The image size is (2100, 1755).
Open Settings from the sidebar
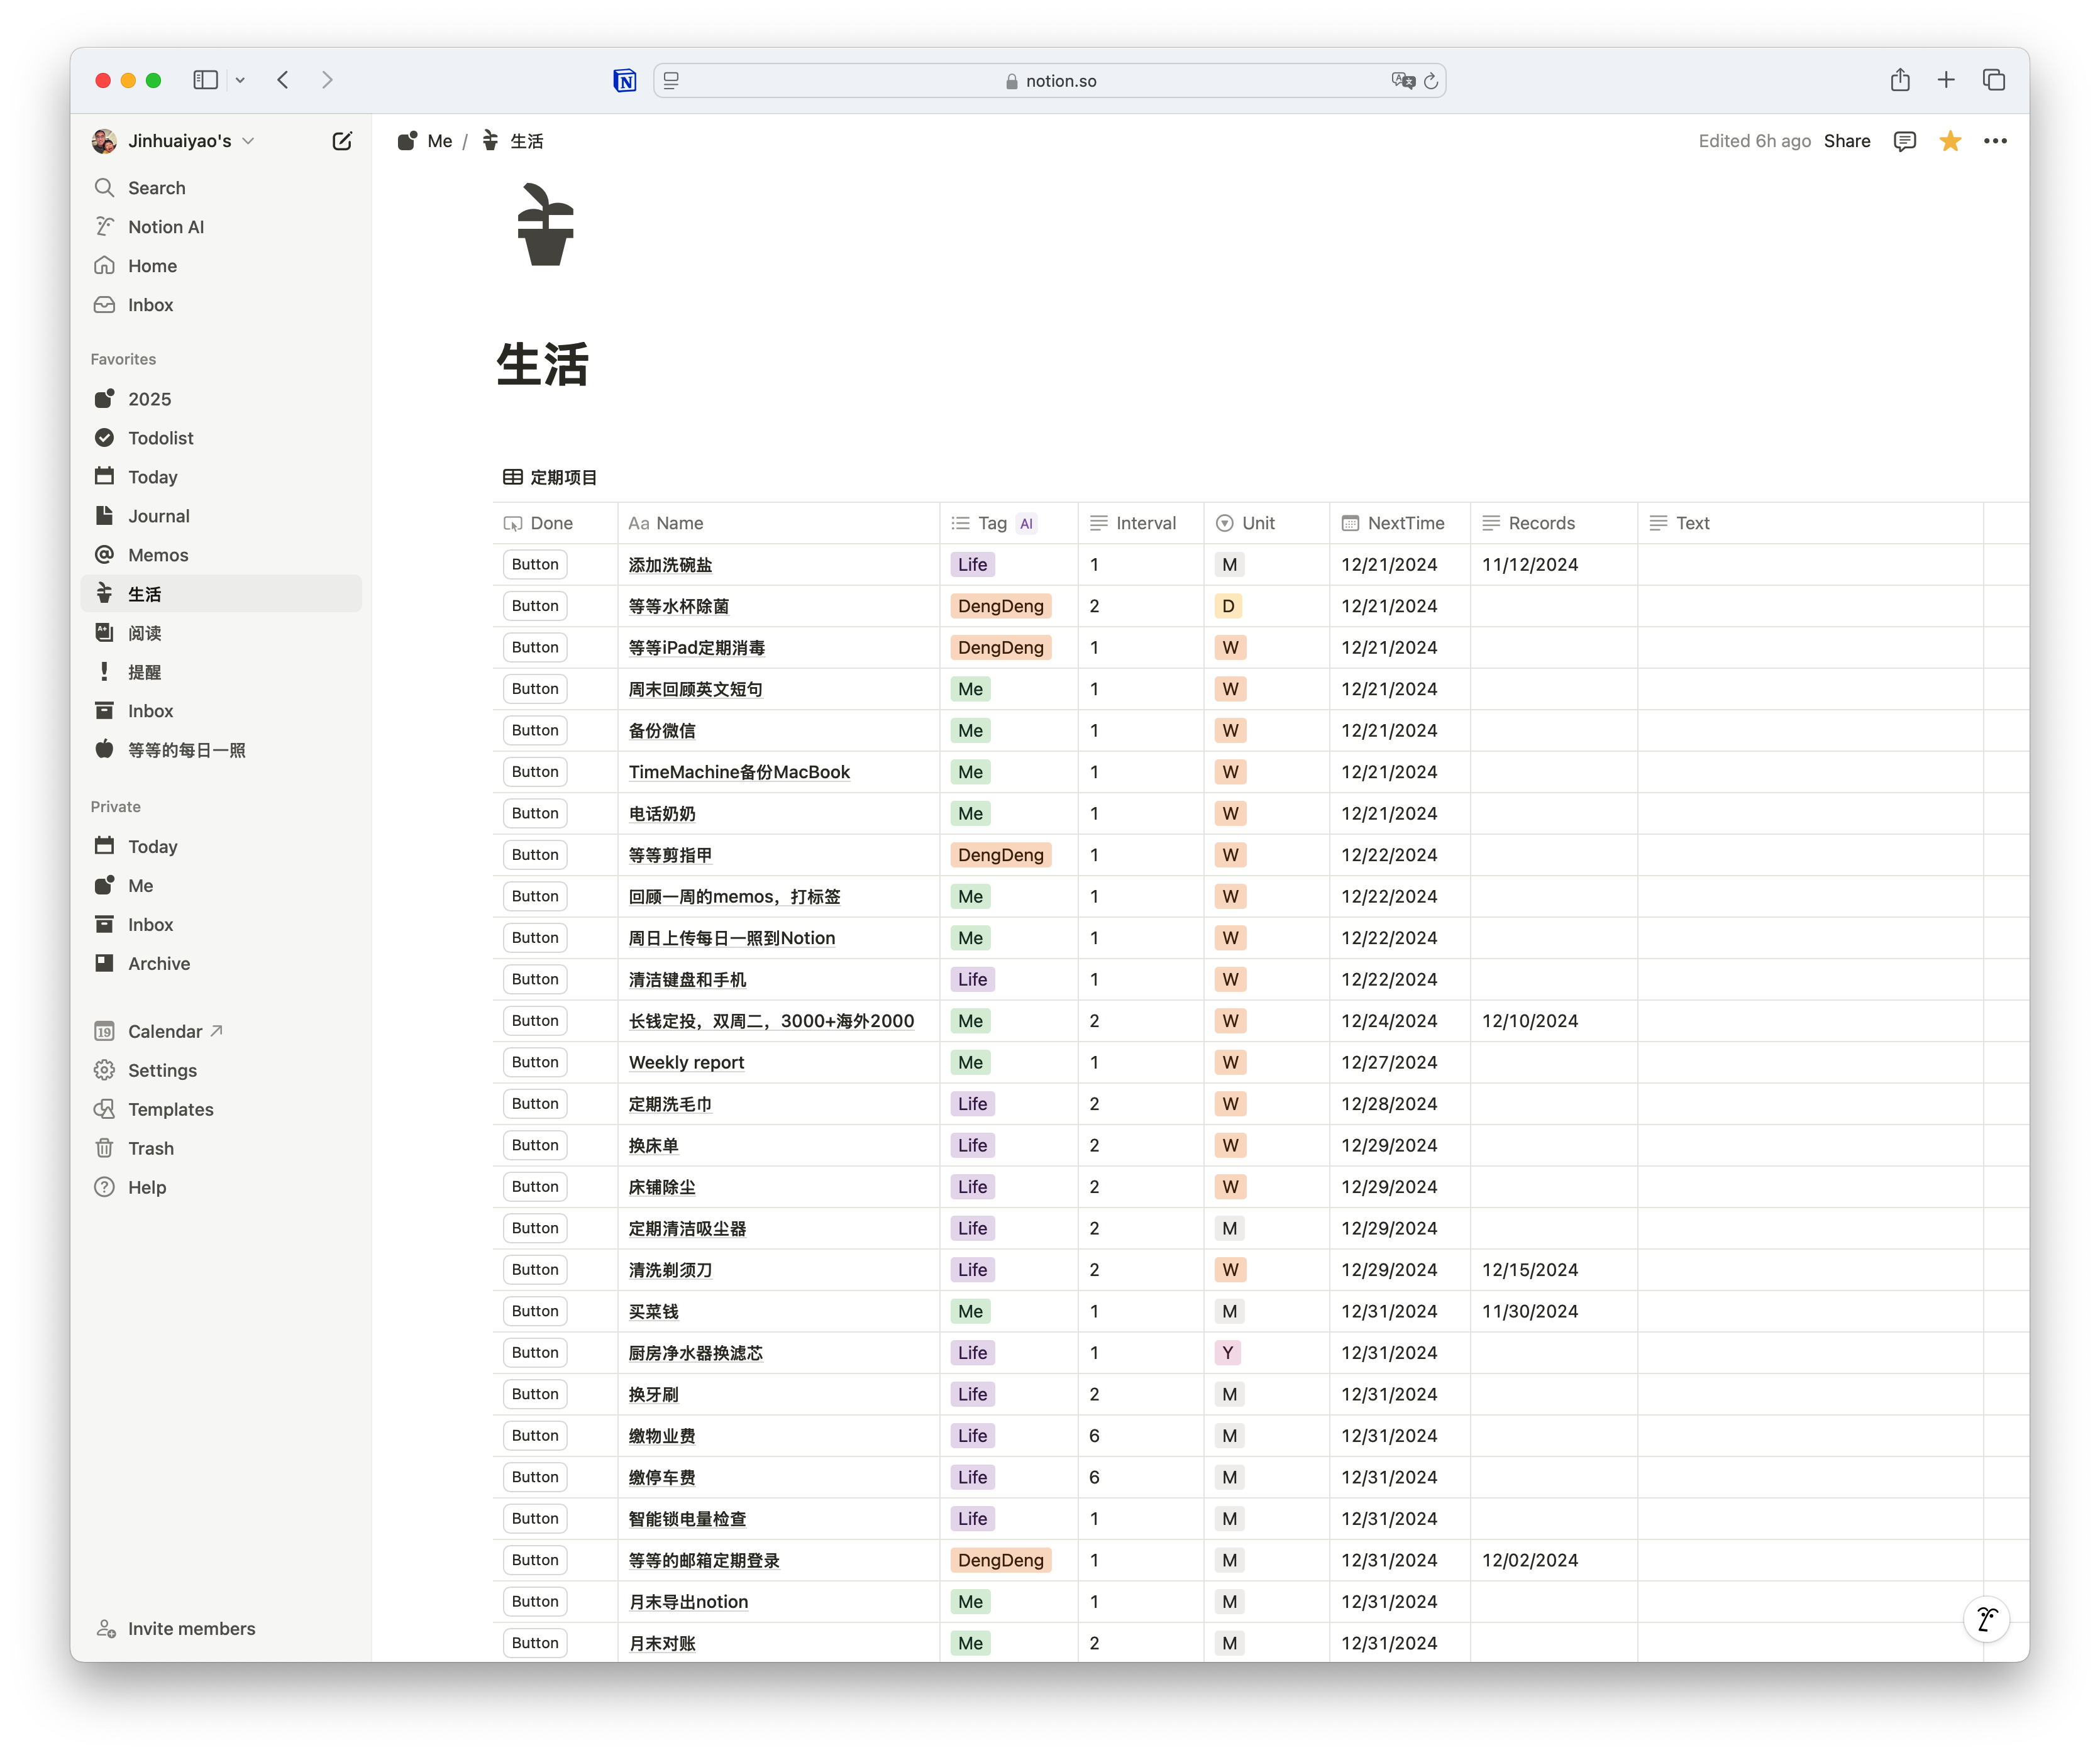point(220,1070)
